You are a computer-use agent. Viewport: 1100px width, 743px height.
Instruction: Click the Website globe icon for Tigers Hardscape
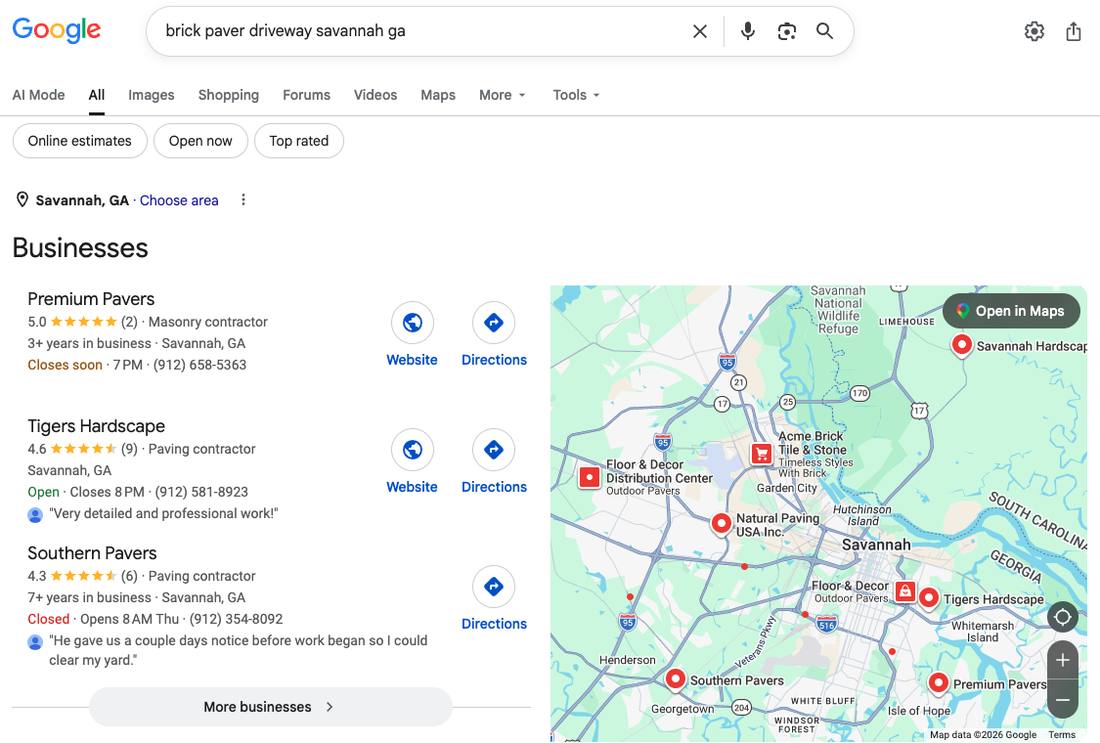[x=412, y=450]
